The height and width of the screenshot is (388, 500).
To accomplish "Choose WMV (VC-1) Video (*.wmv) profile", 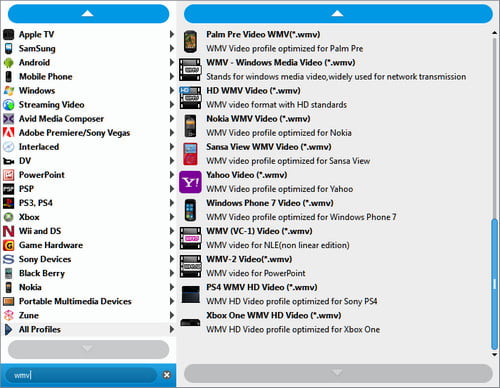I will [x=334, y=238].
